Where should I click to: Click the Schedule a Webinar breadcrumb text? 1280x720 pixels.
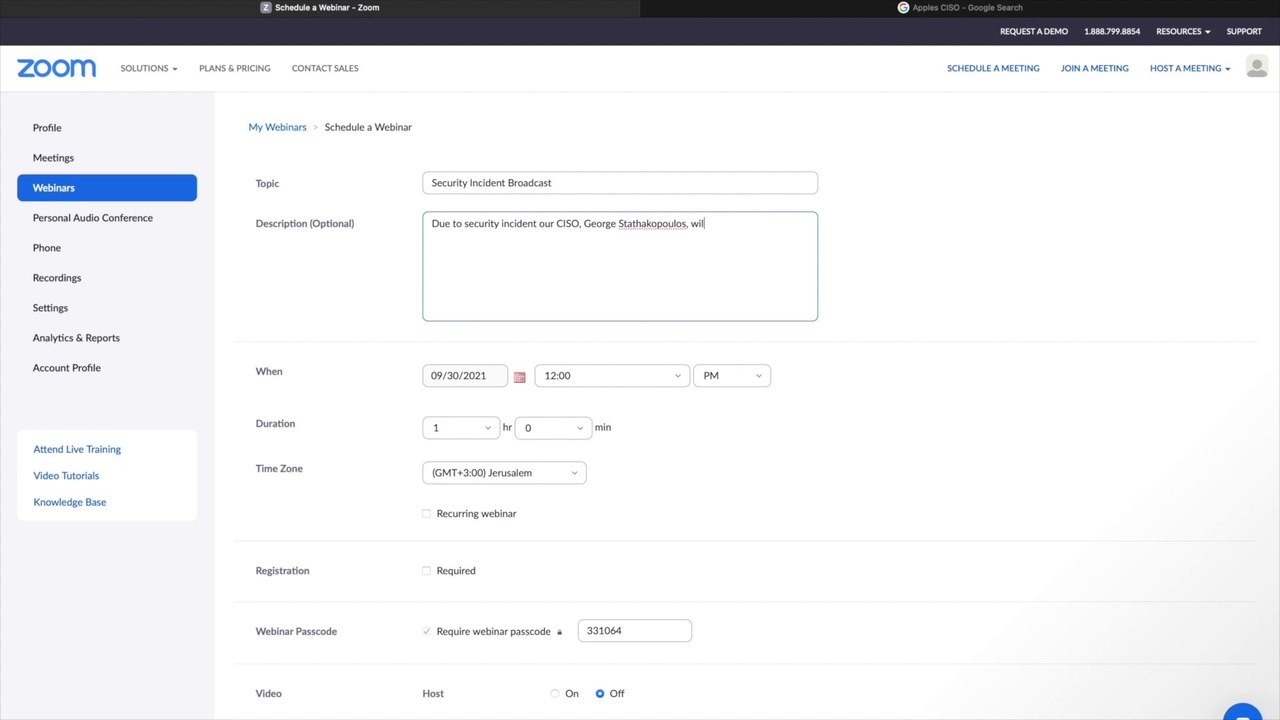368,128
